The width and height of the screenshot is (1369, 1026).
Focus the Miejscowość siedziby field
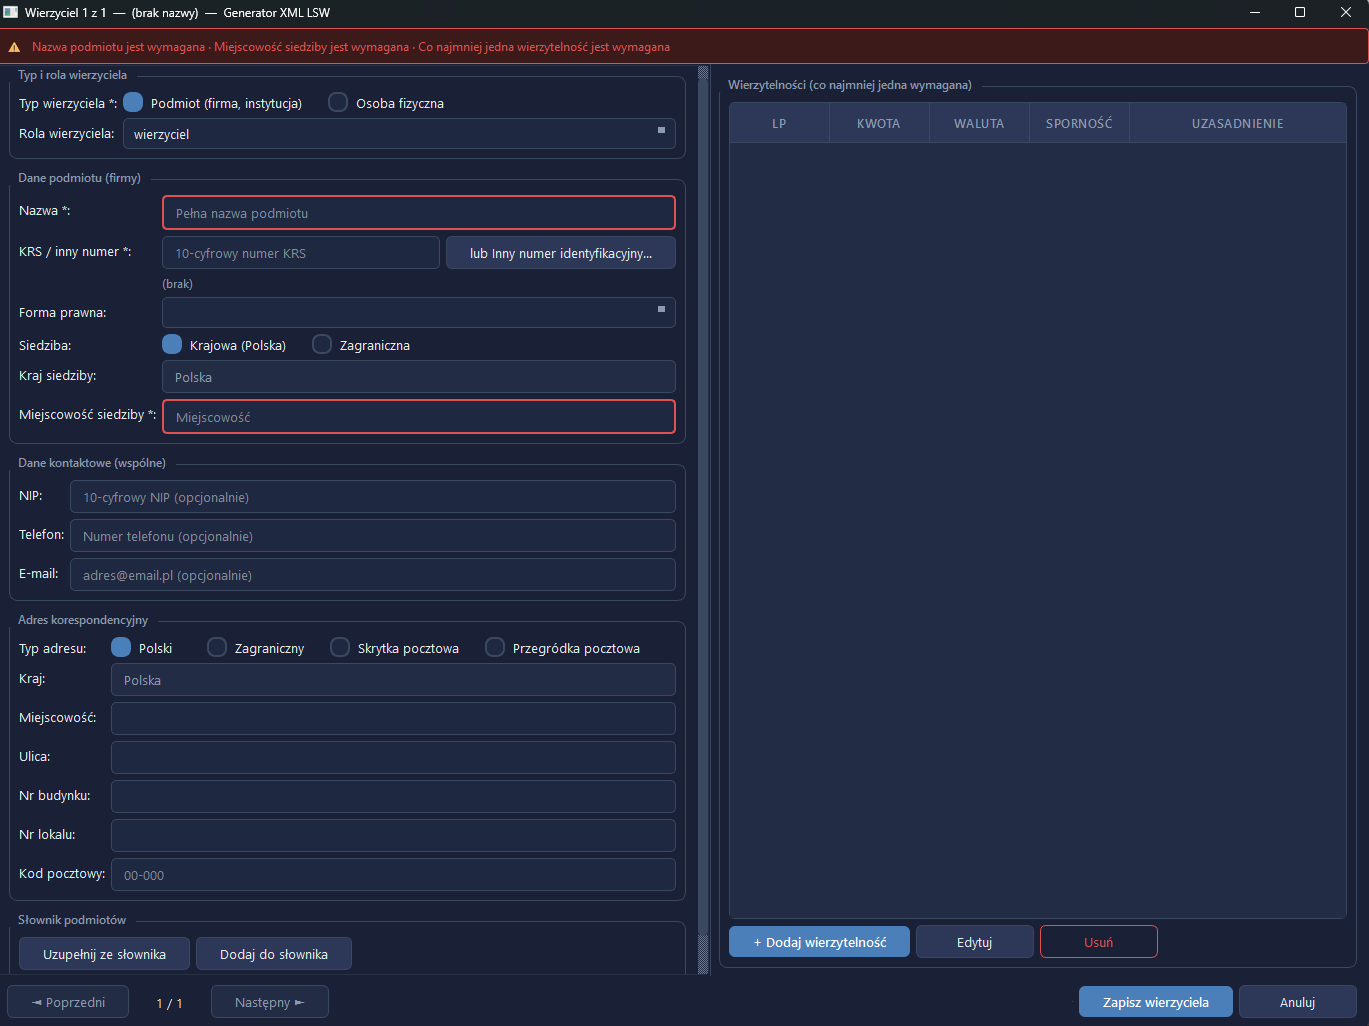[419, 417]
